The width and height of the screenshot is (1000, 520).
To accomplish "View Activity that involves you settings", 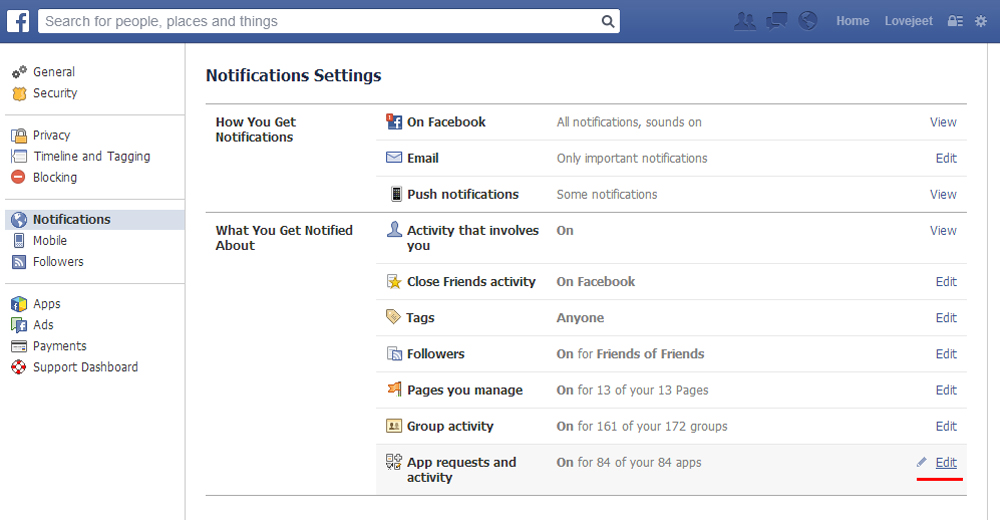I will pos(943,230).
